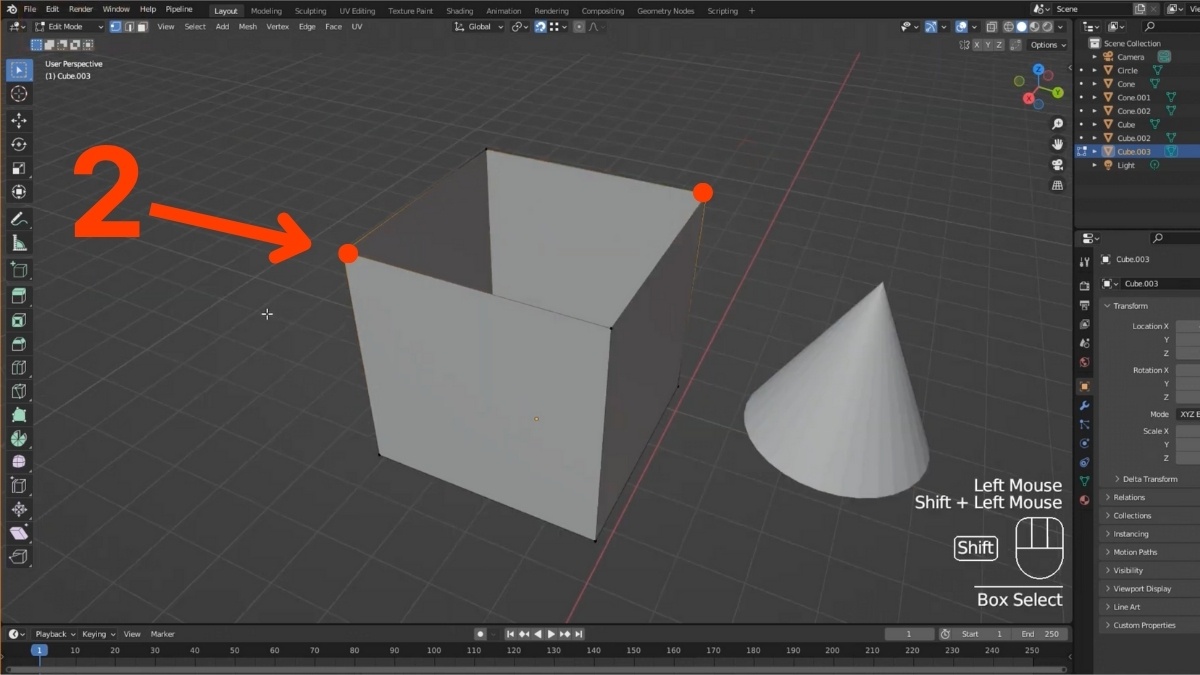
Task: Switch to wireframe viewport shading
Action: coord(1009,27)
